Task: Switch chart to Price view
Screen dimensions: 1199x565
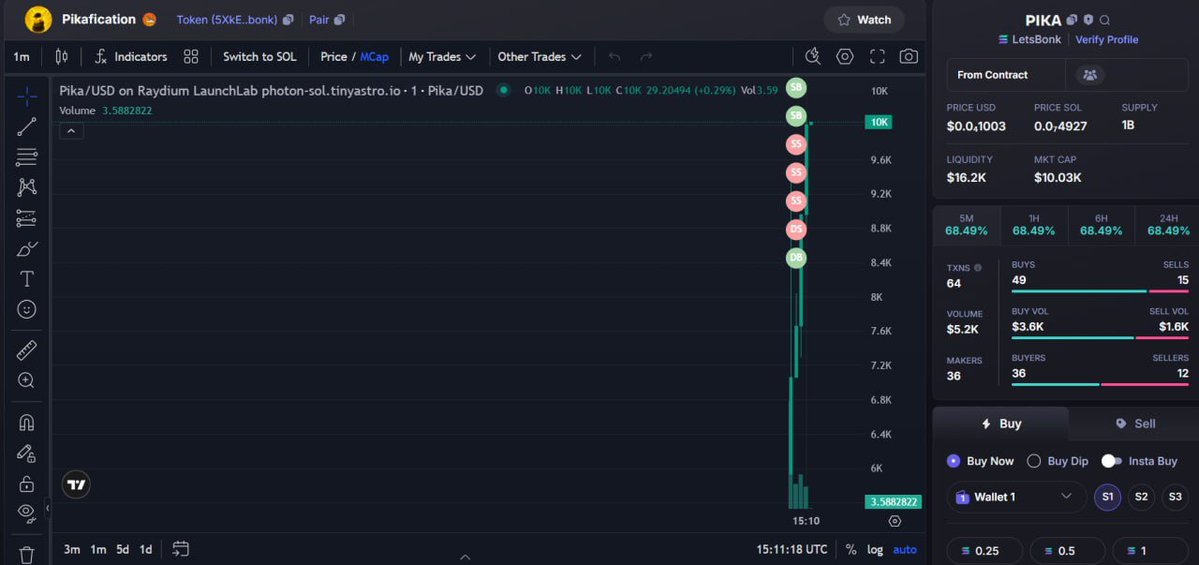Action: click(333, 57)
